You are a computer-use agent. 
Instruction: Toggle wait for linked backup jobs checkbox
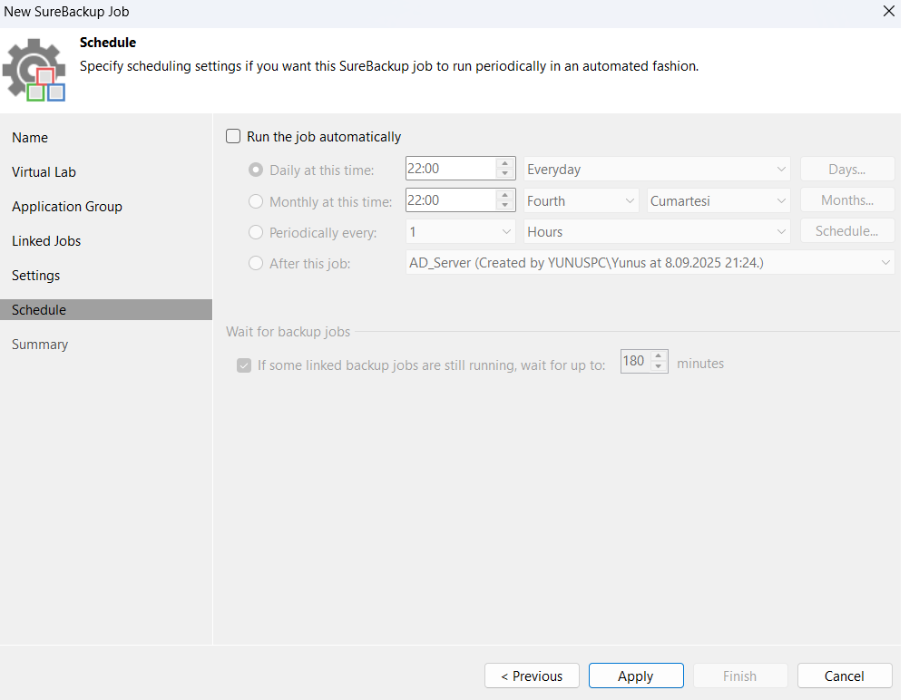pos(244,365)
